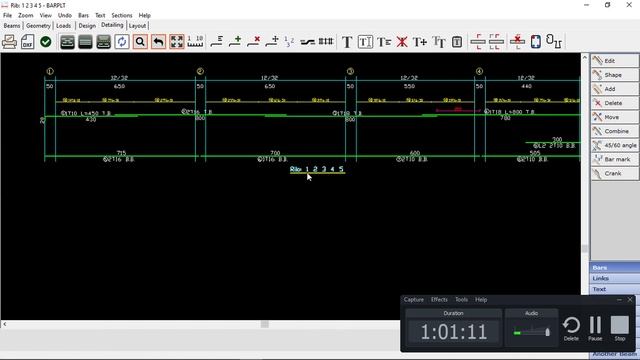Viewport: 640px width, 360px height.
Task: Select the Text panel header
Action: (x=615, y=289)
